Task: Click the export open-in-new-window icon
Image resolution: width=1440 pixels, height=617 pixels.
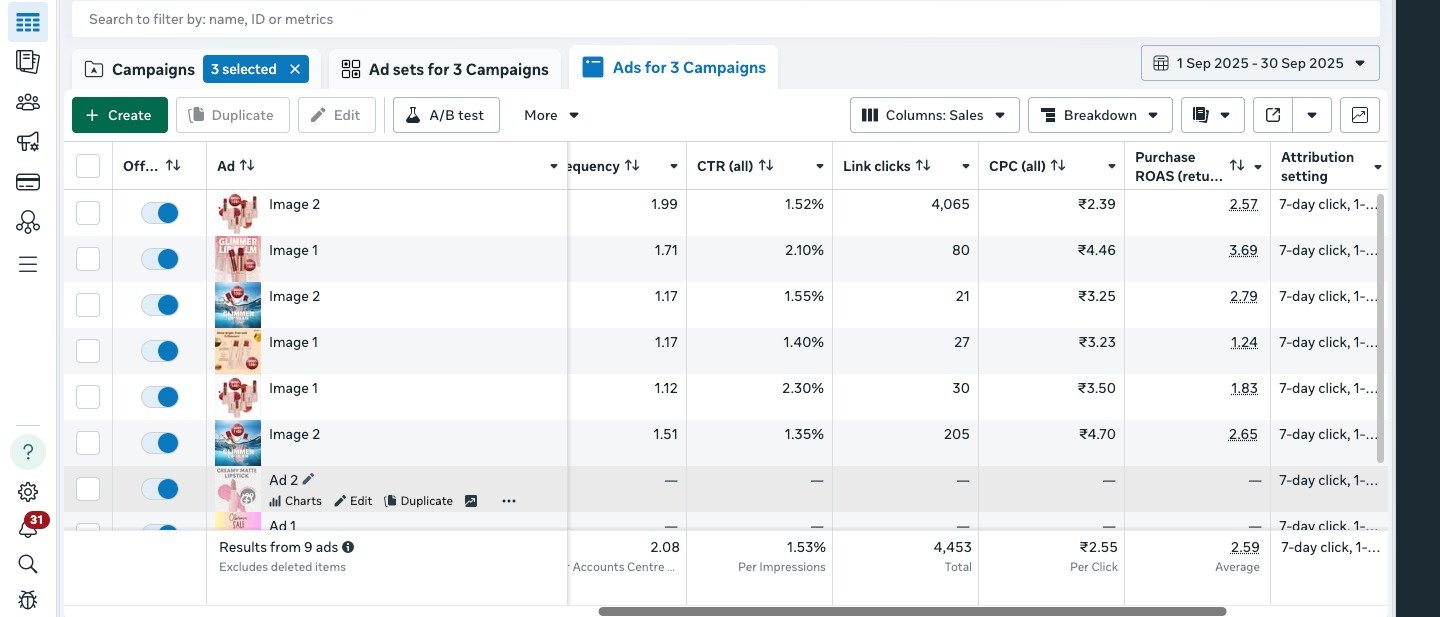Action: (1272, 114)
